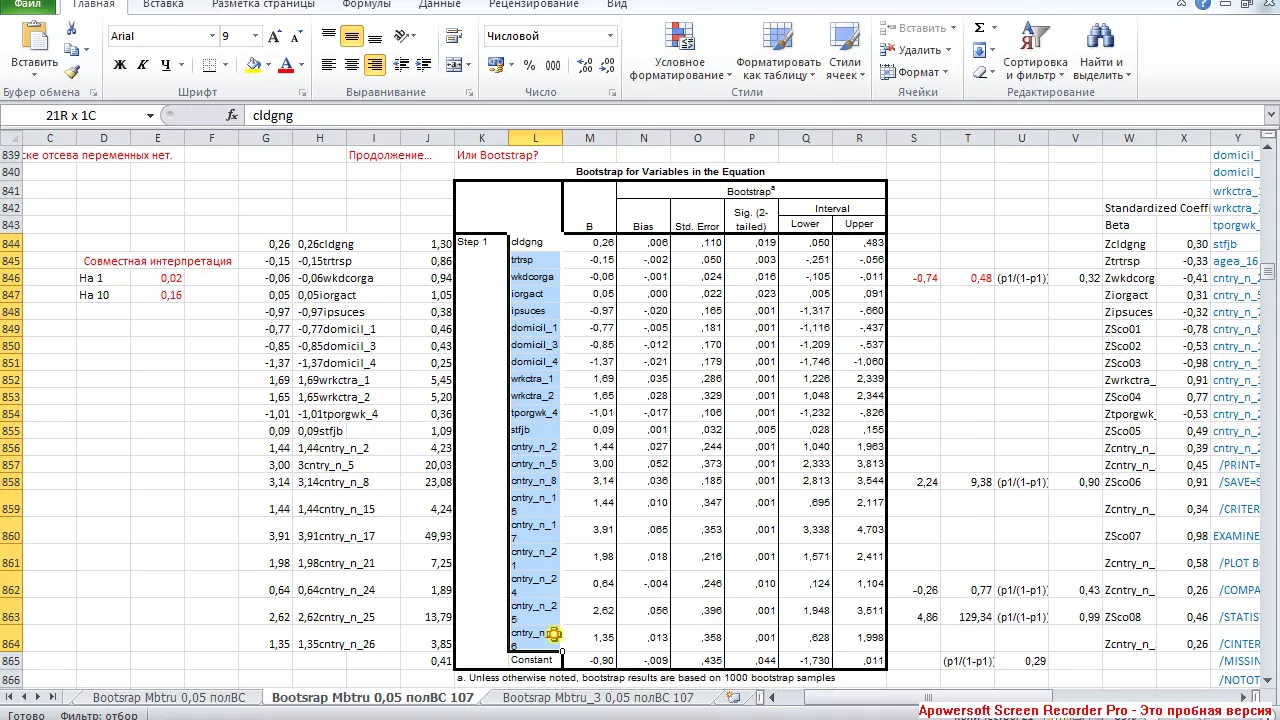Toggle bold Ж formatting
The height and width of the screenshot is (720, 1280).
[x=120, y=65]
